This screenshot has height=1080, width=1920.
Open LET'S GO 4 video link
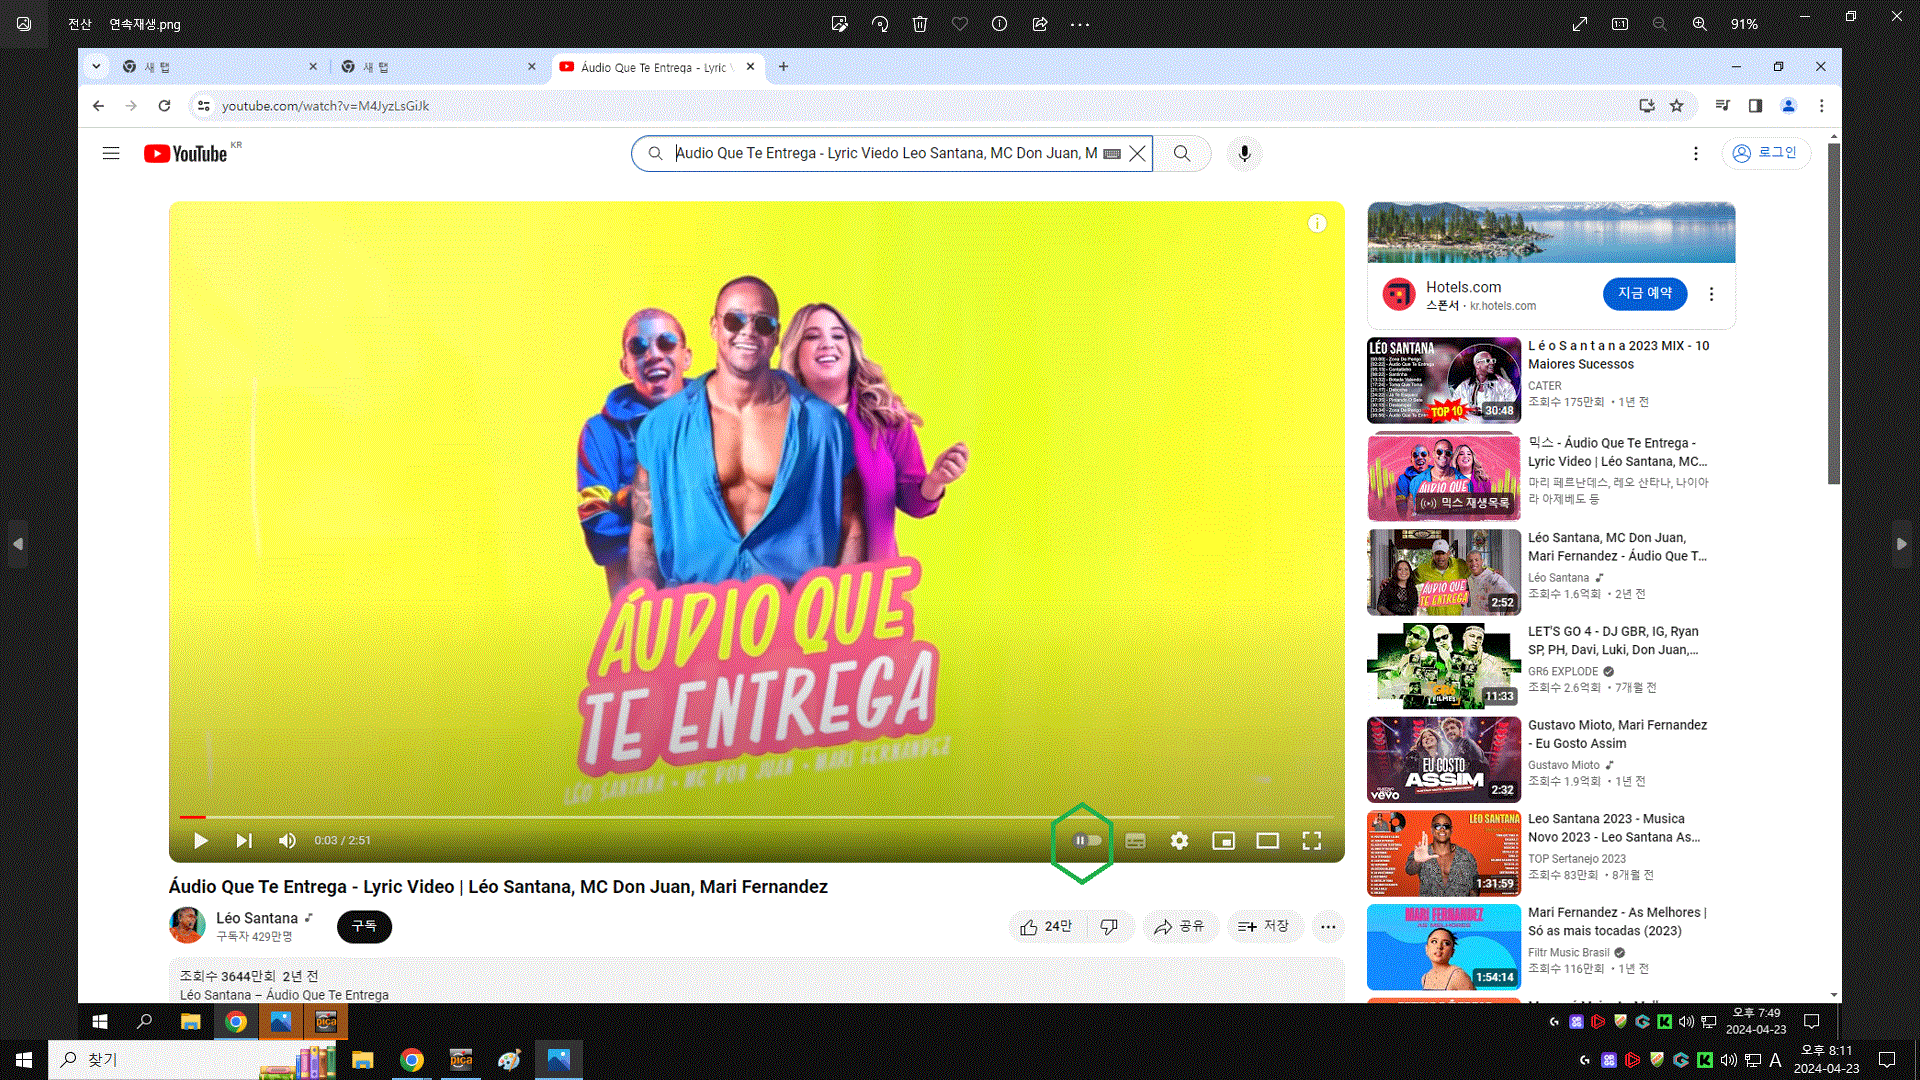(x=1613, y=640)
